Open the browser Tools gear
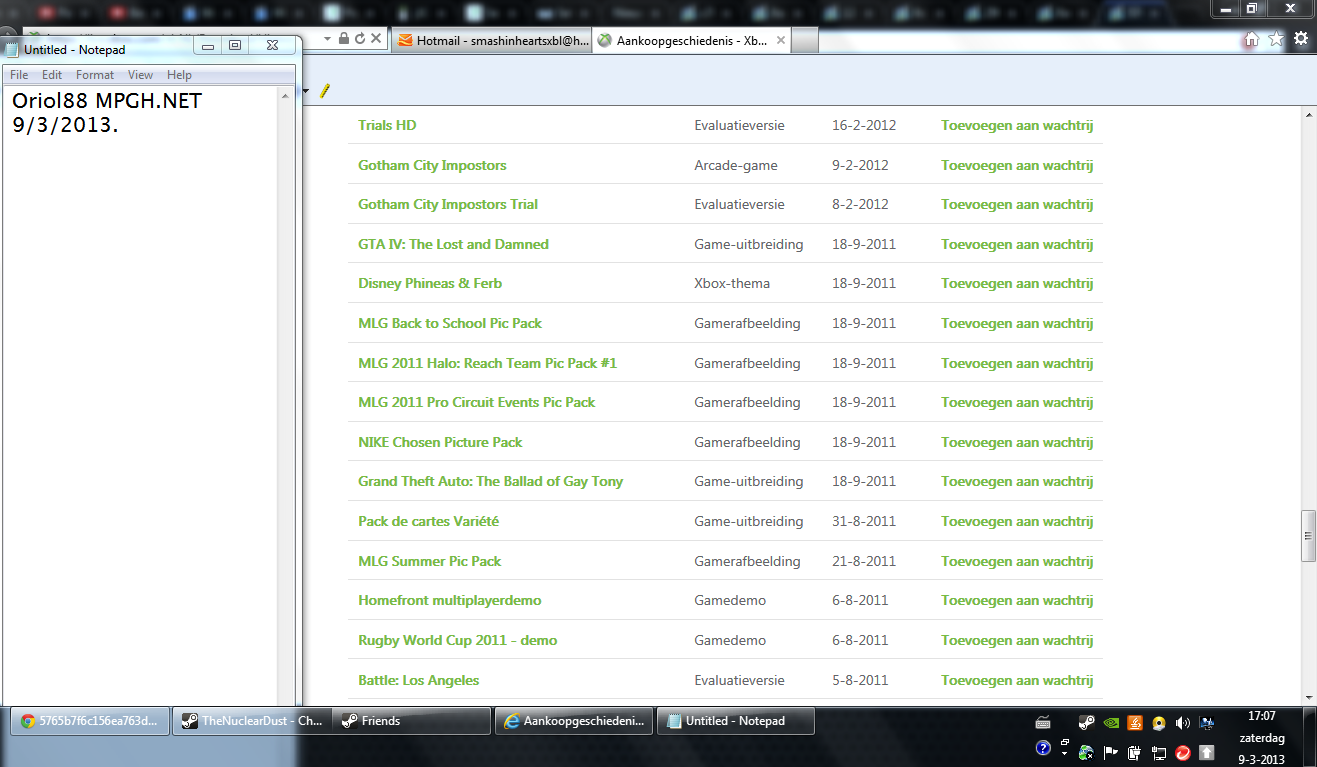Image resolution: width=1317 pixels, height=767 pixels. 1301,39
